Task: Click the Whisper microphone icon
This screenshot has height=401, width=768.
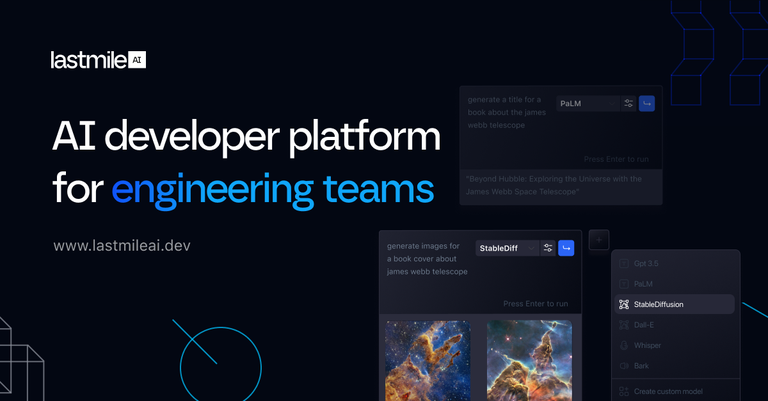Action: coord(624,345)
